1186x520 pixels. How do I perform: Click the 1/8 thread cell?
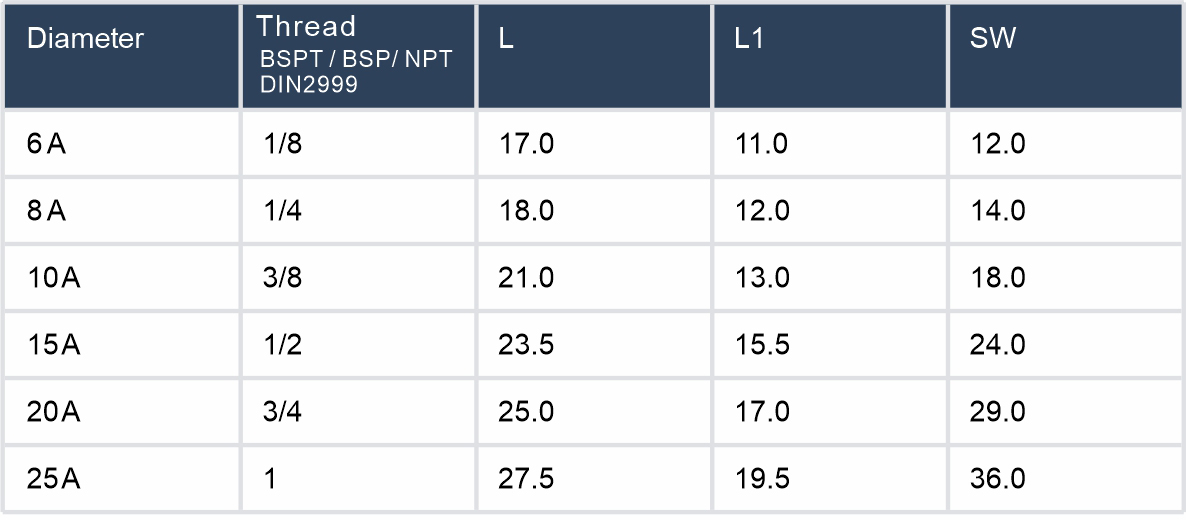(x=282, y=144)
